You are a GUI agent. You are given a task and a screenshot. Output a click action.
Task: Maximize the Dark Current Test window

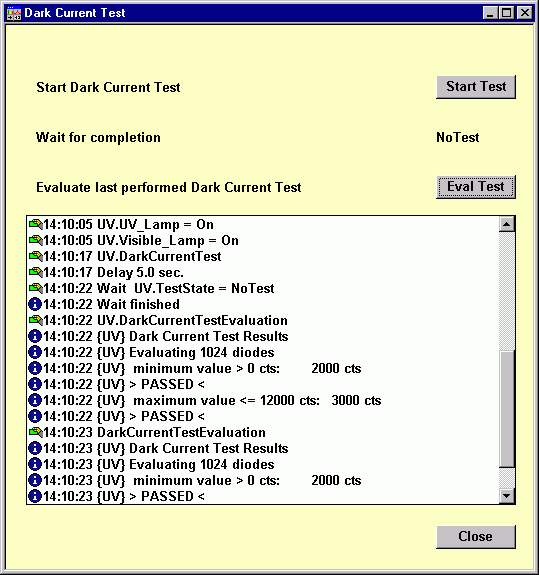tap(507, 13)
